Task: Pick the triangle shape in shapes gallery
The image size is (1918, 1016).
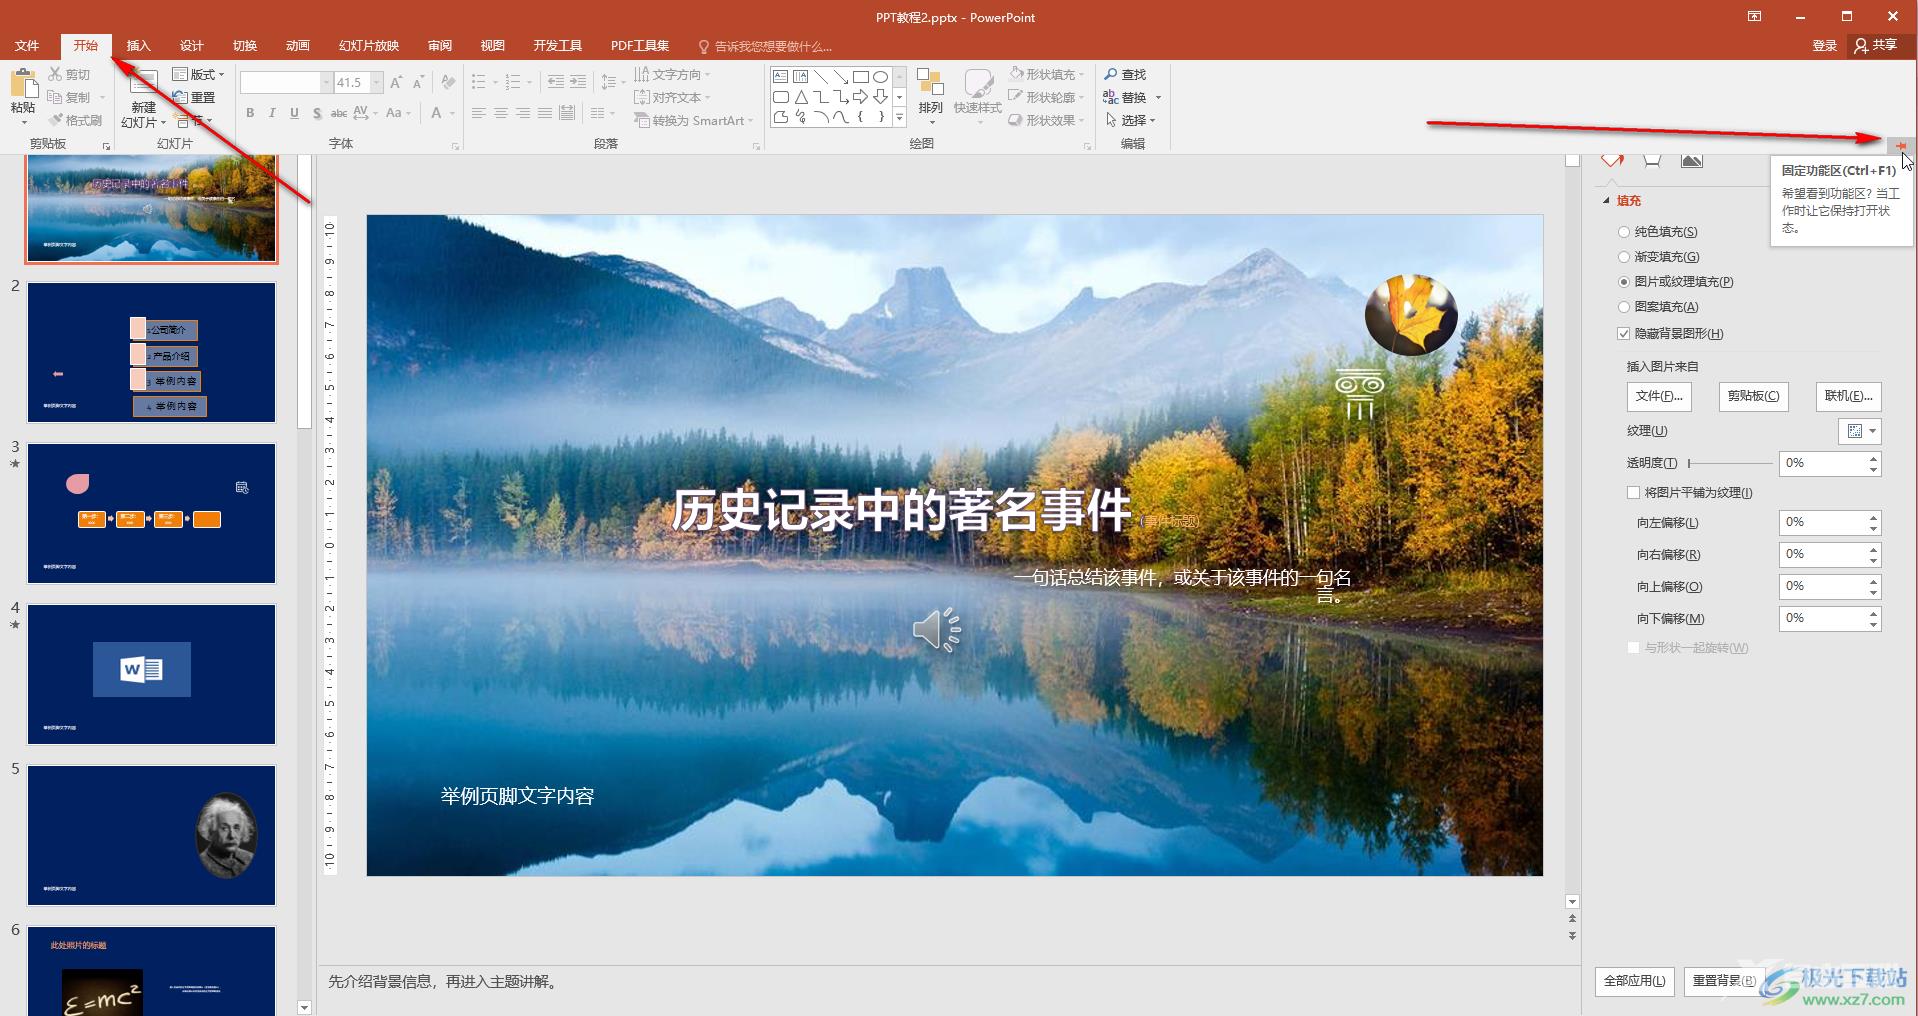Action: [x=801, y=97]
